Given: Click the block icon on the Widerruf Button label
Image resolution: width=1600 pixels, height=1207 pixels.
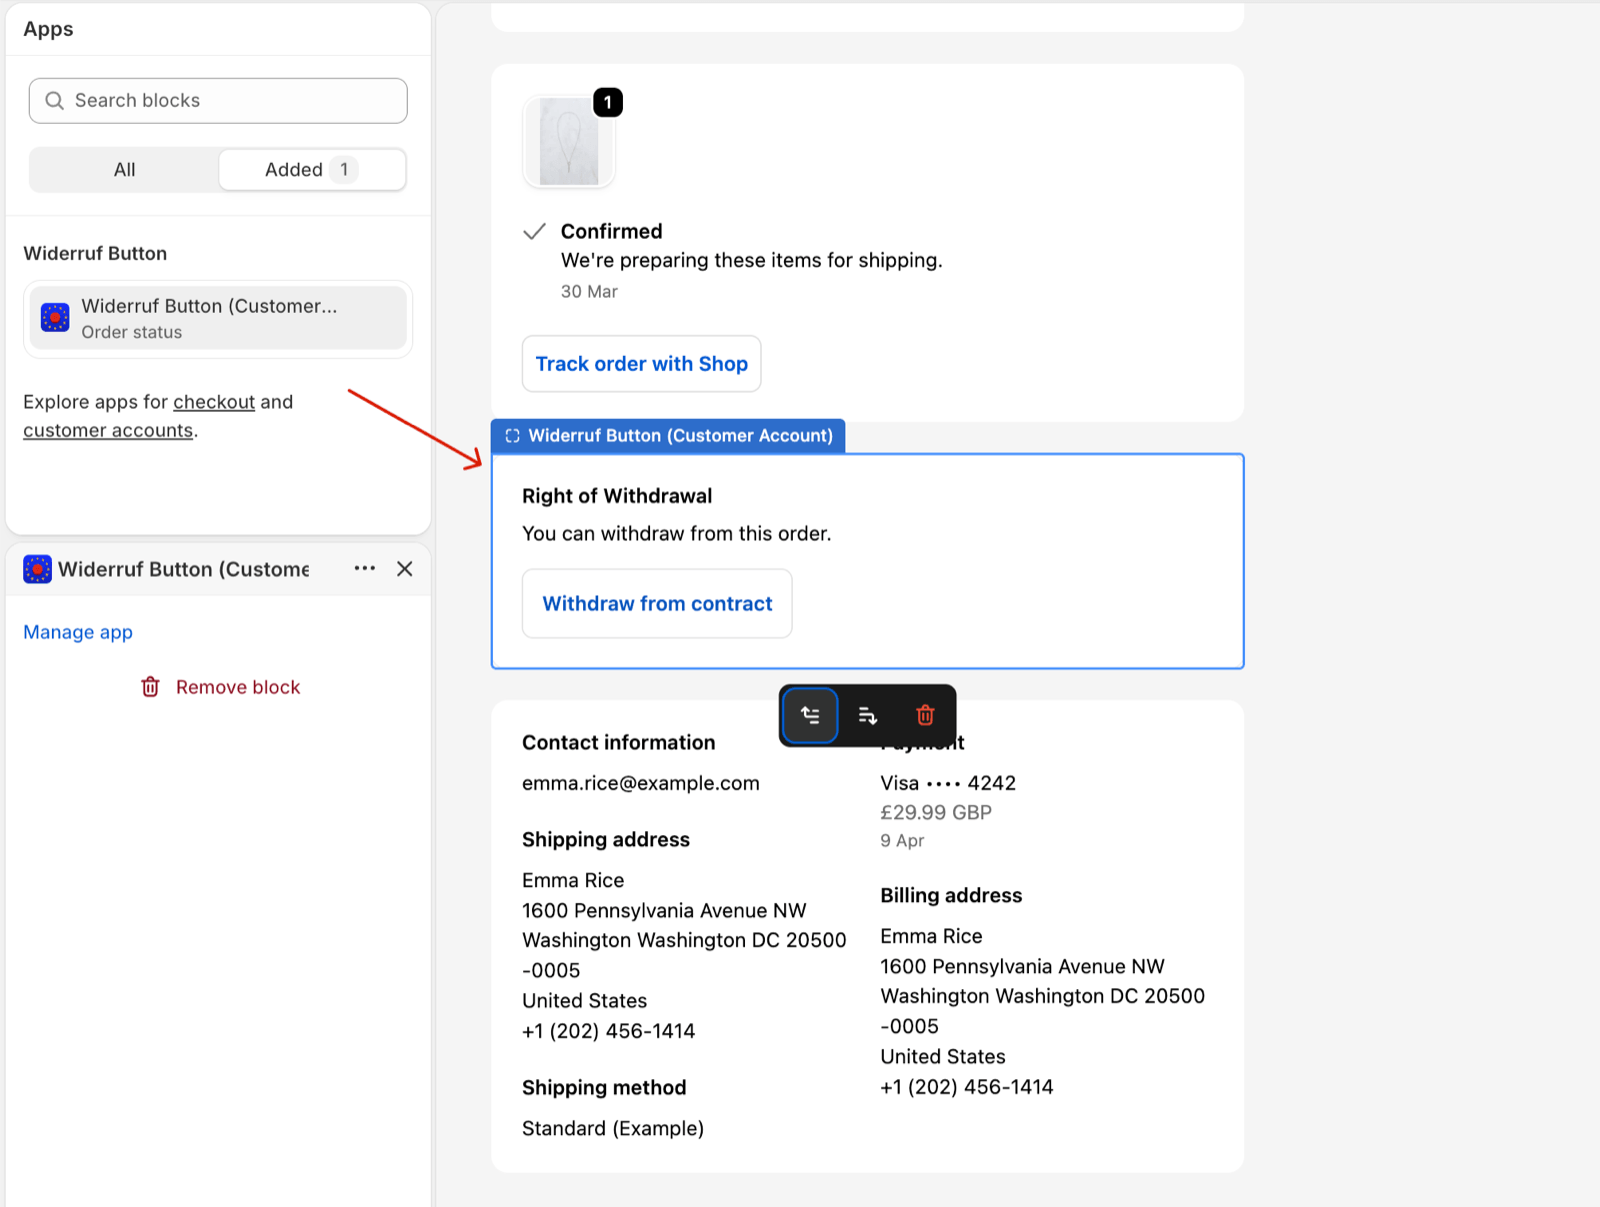Looking at the screenshot, I should pos(513,435).
